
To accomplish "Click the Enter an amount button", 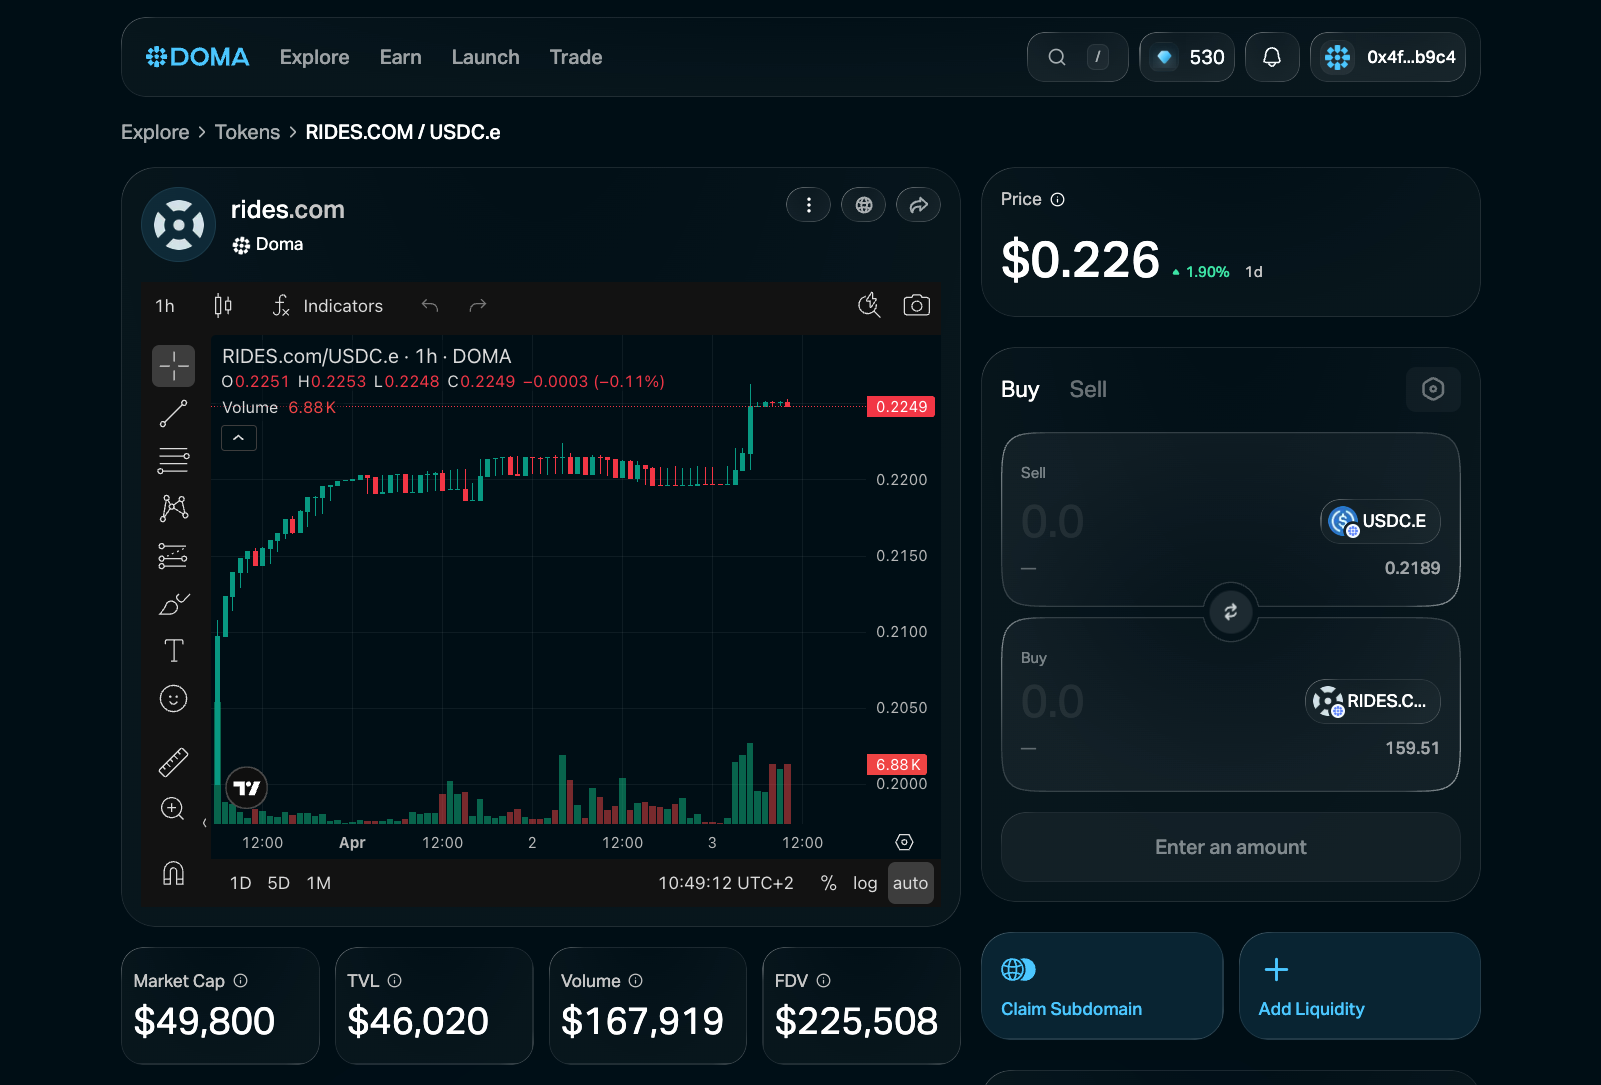I will tap(1231, 847).
